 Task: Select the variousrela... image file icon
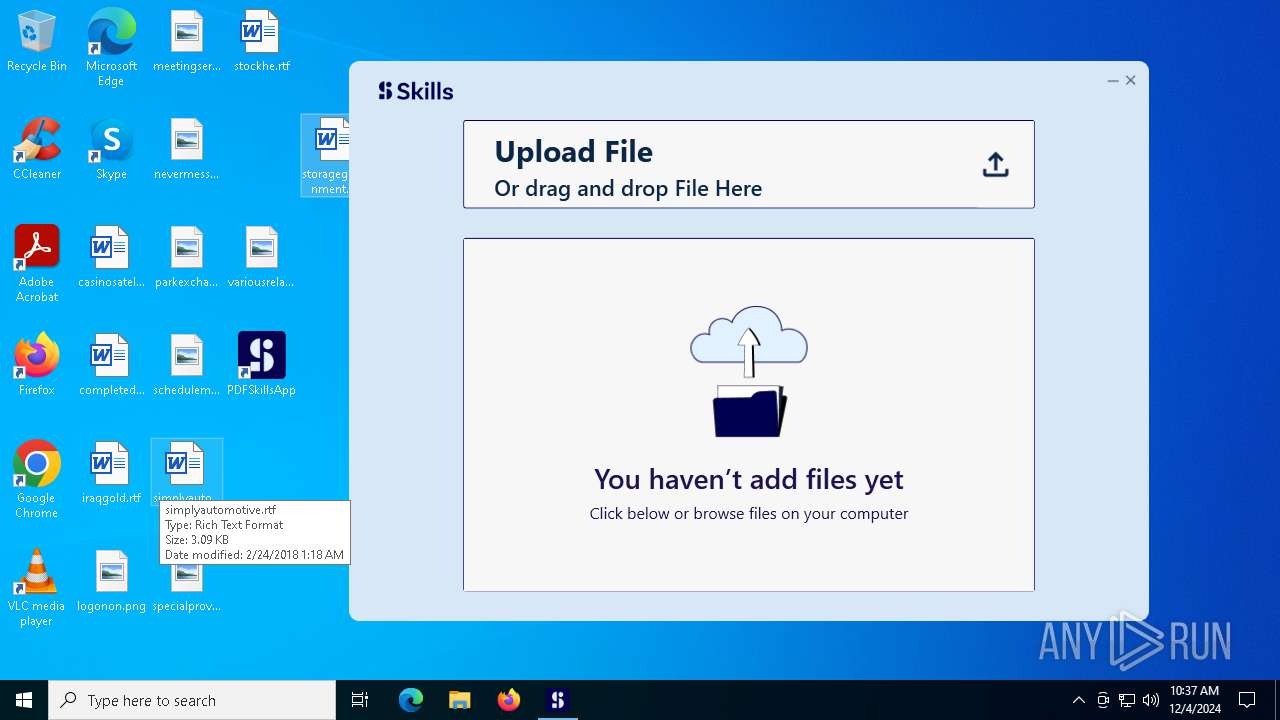click(262, 258)
